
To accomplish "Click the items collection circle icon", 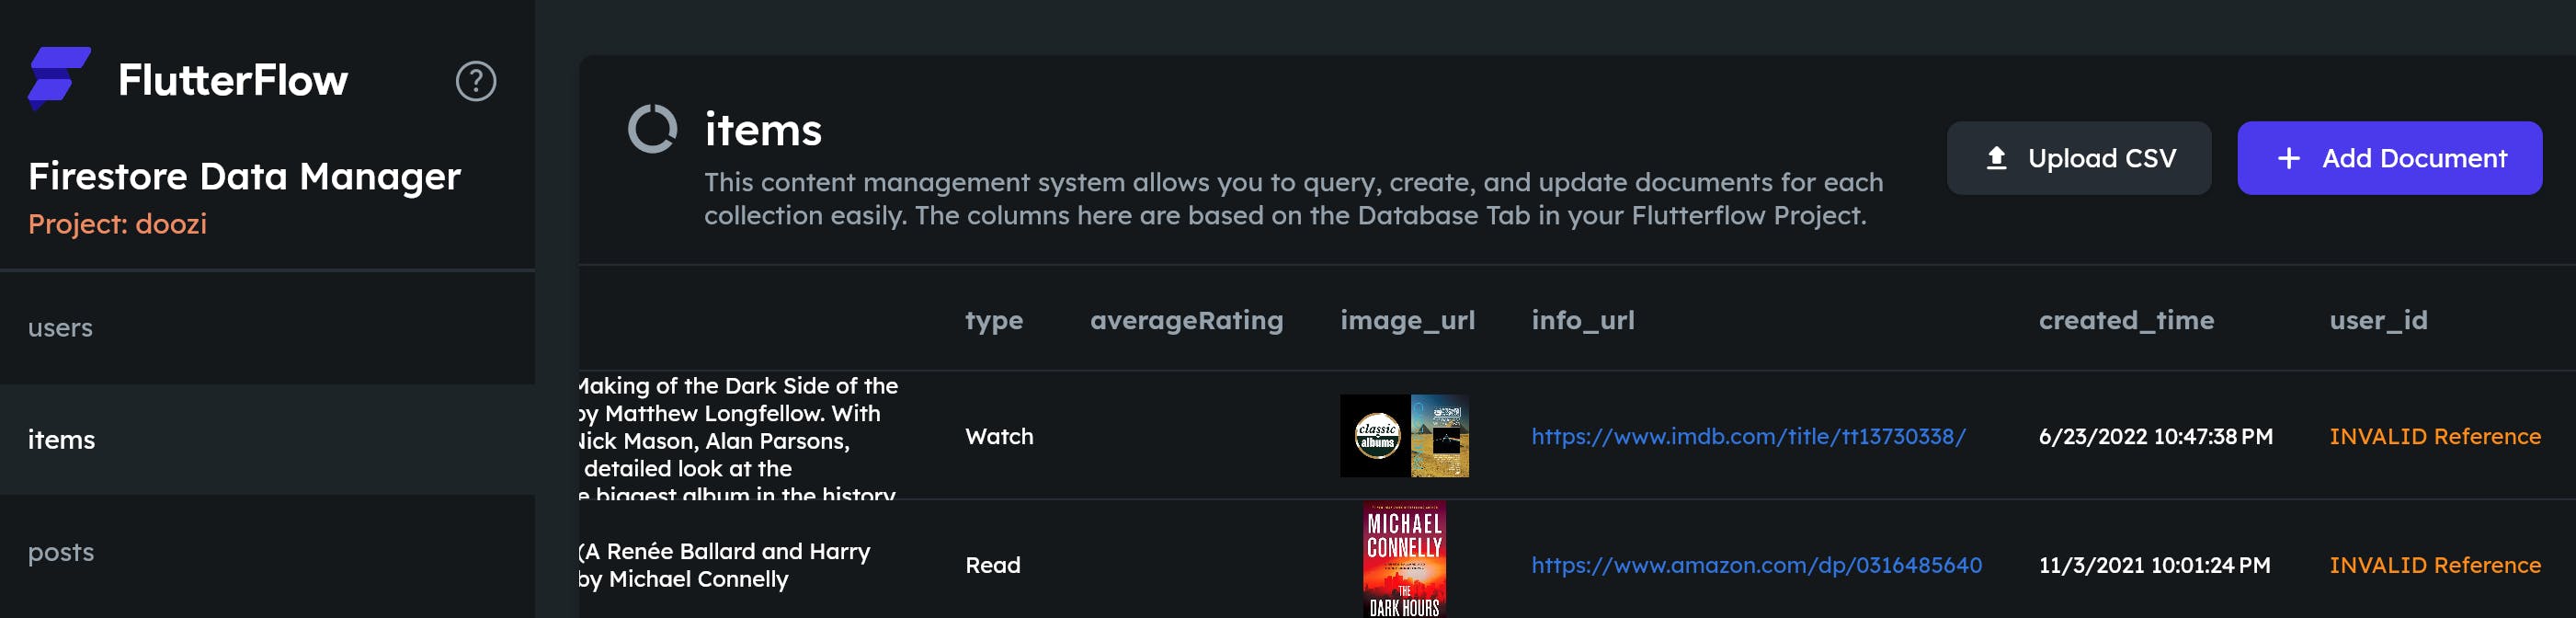I will 652,129.
